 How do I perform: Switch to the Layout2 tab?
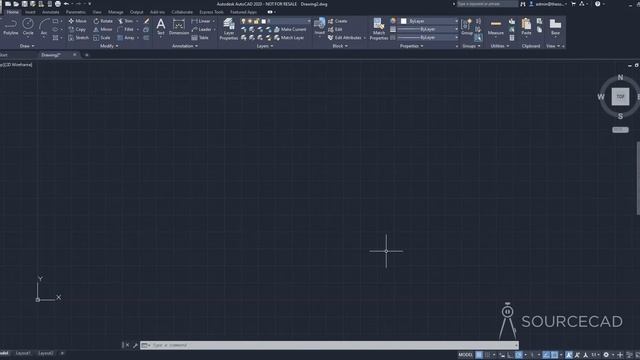45,353
